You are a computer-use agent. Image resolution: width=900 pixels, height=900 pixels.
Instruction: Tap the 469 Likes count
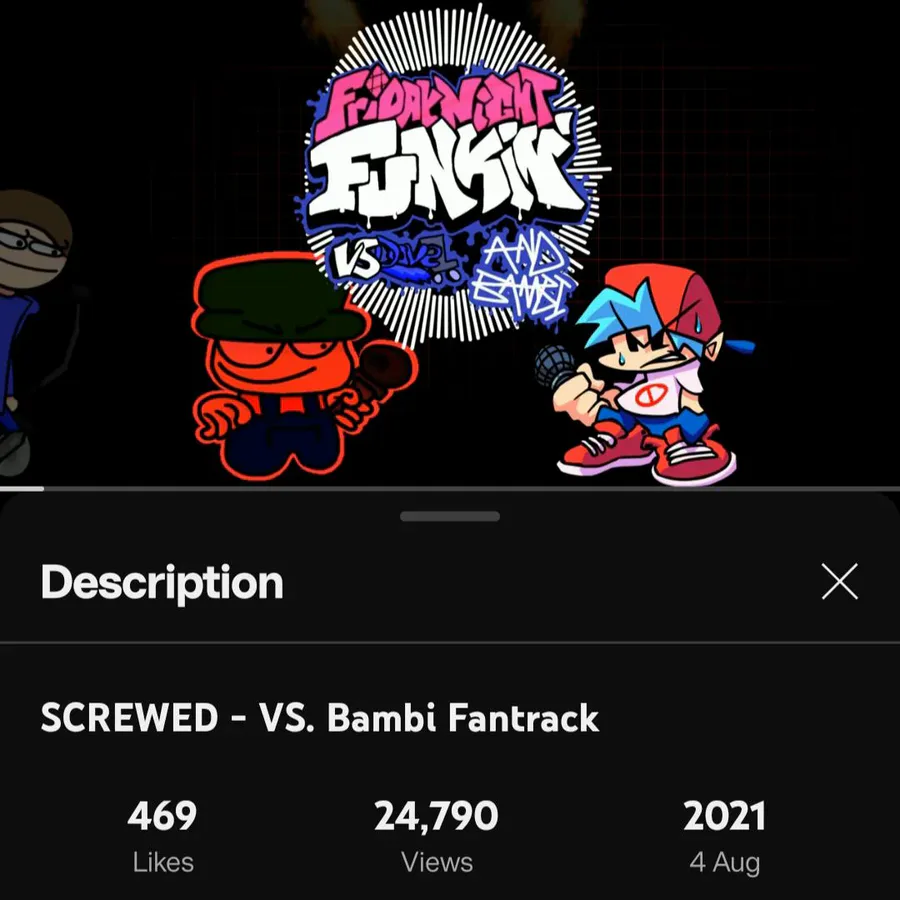click(162, 816)
